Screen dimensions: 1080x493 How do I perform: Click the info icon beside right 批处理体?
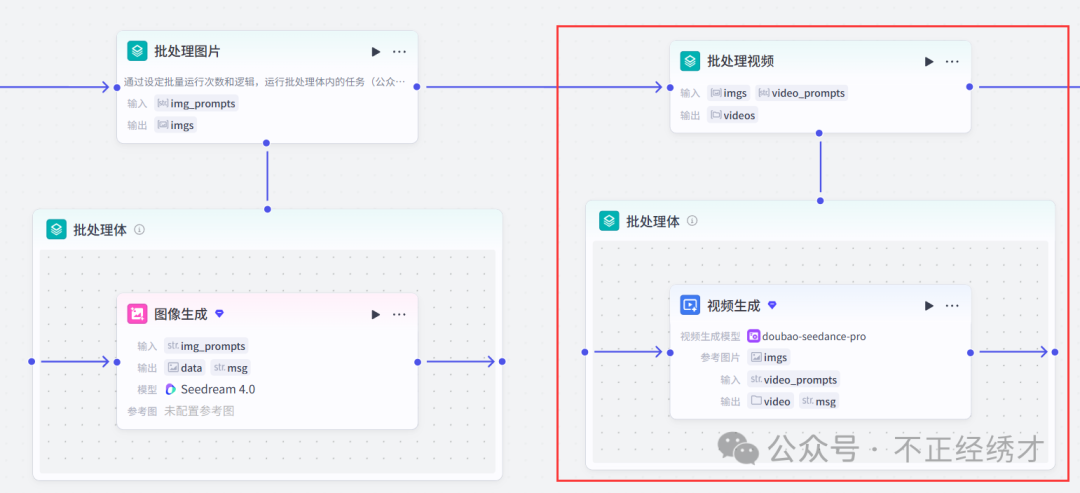[x=692, y=221]
